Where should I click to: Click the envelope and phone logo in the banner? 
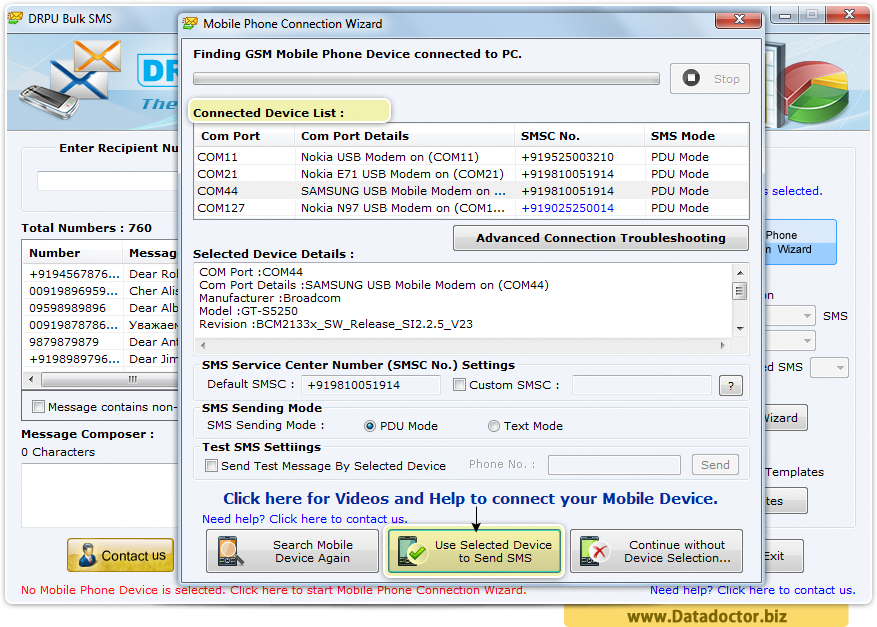click(x=71, y=78)
